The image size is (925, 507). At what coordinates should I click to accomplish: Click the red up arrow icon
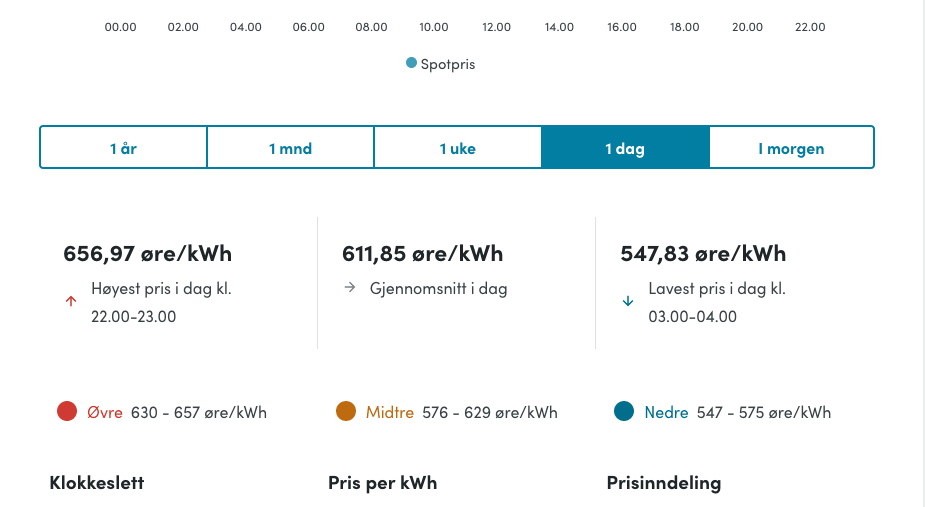(70, 301)
